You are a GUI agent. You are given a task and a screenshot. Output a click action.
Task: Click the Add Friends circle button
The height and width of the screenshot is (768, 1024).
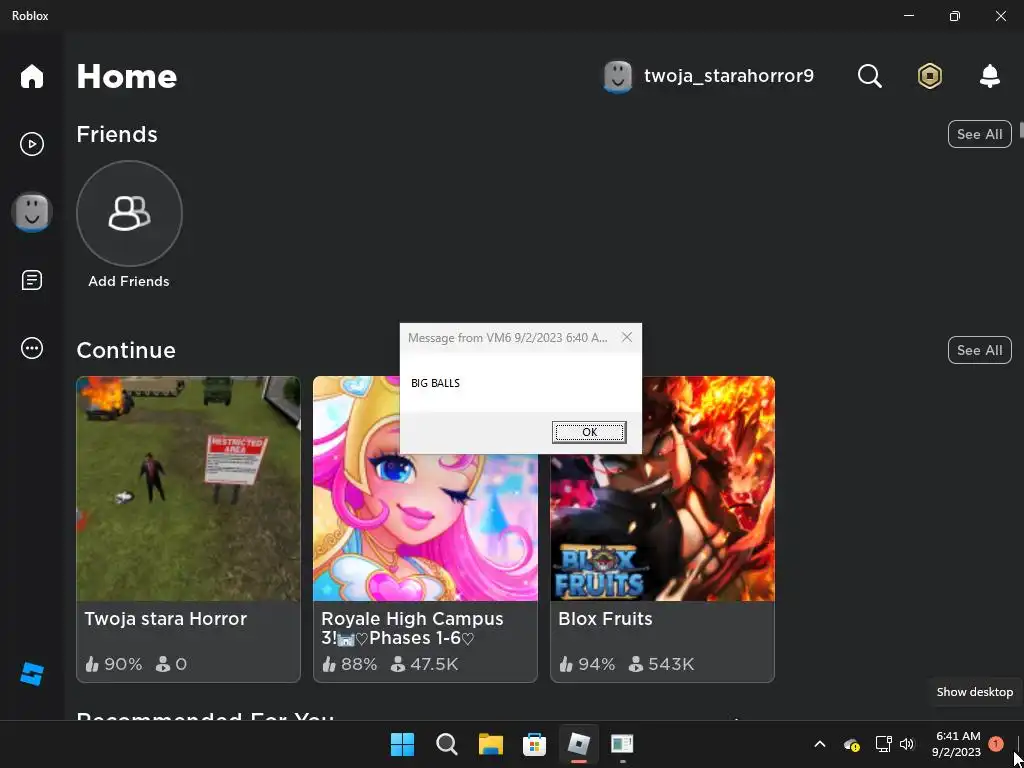pyautogui.click(x=129, y=214)
